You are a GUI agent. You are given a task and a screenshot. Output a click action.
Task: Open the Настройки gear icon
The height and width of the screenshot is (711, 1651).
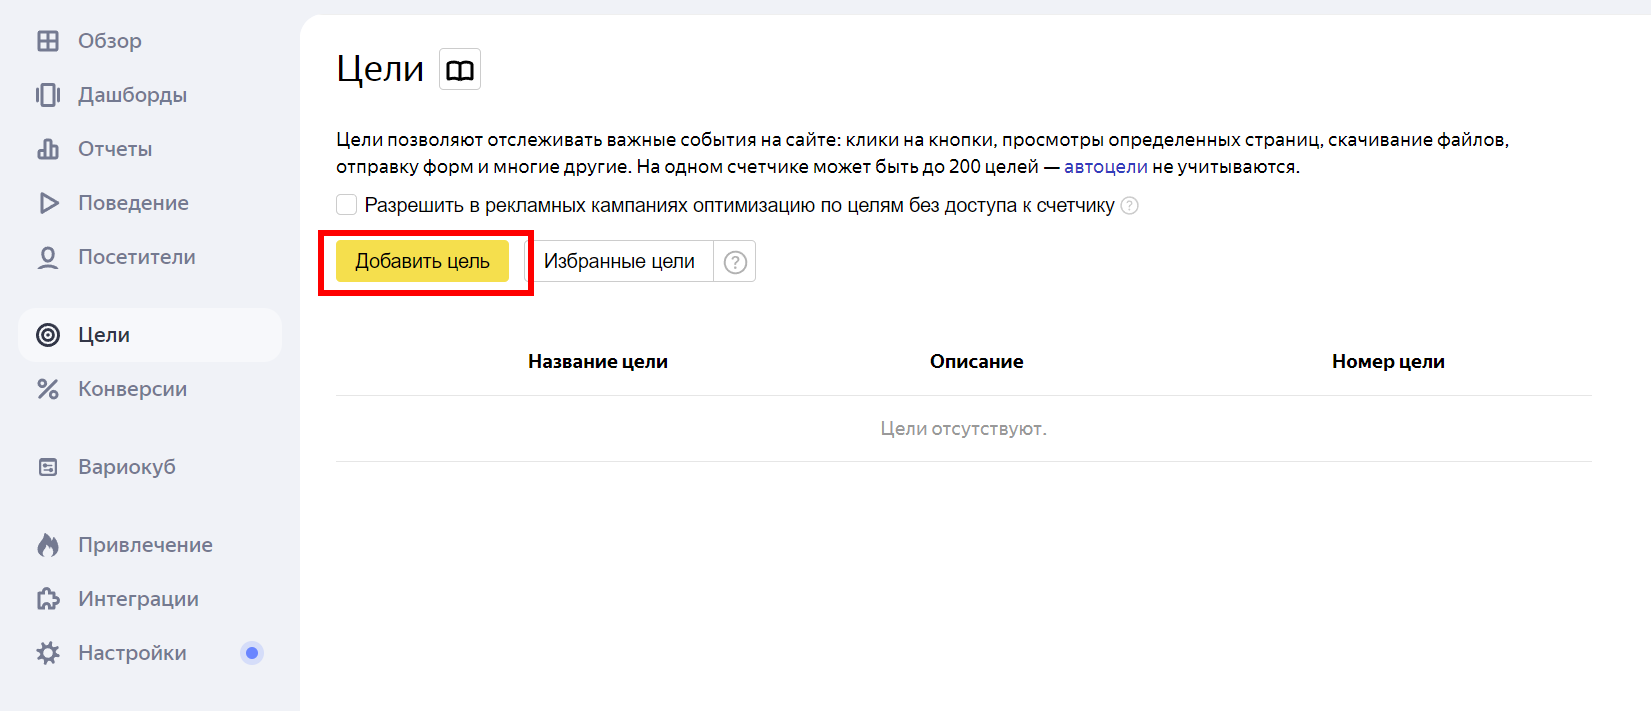click(x=48, y=653)
